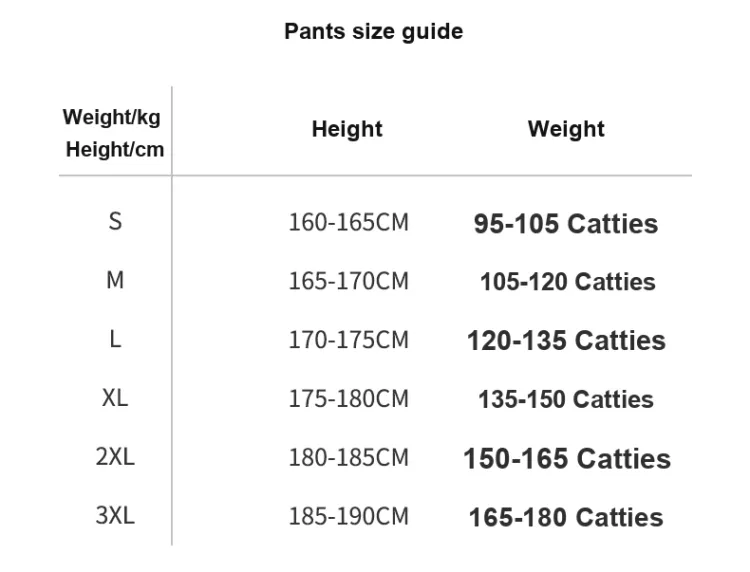Select size M row label
The height and width of the screenshot is (572, 750).
115,281
